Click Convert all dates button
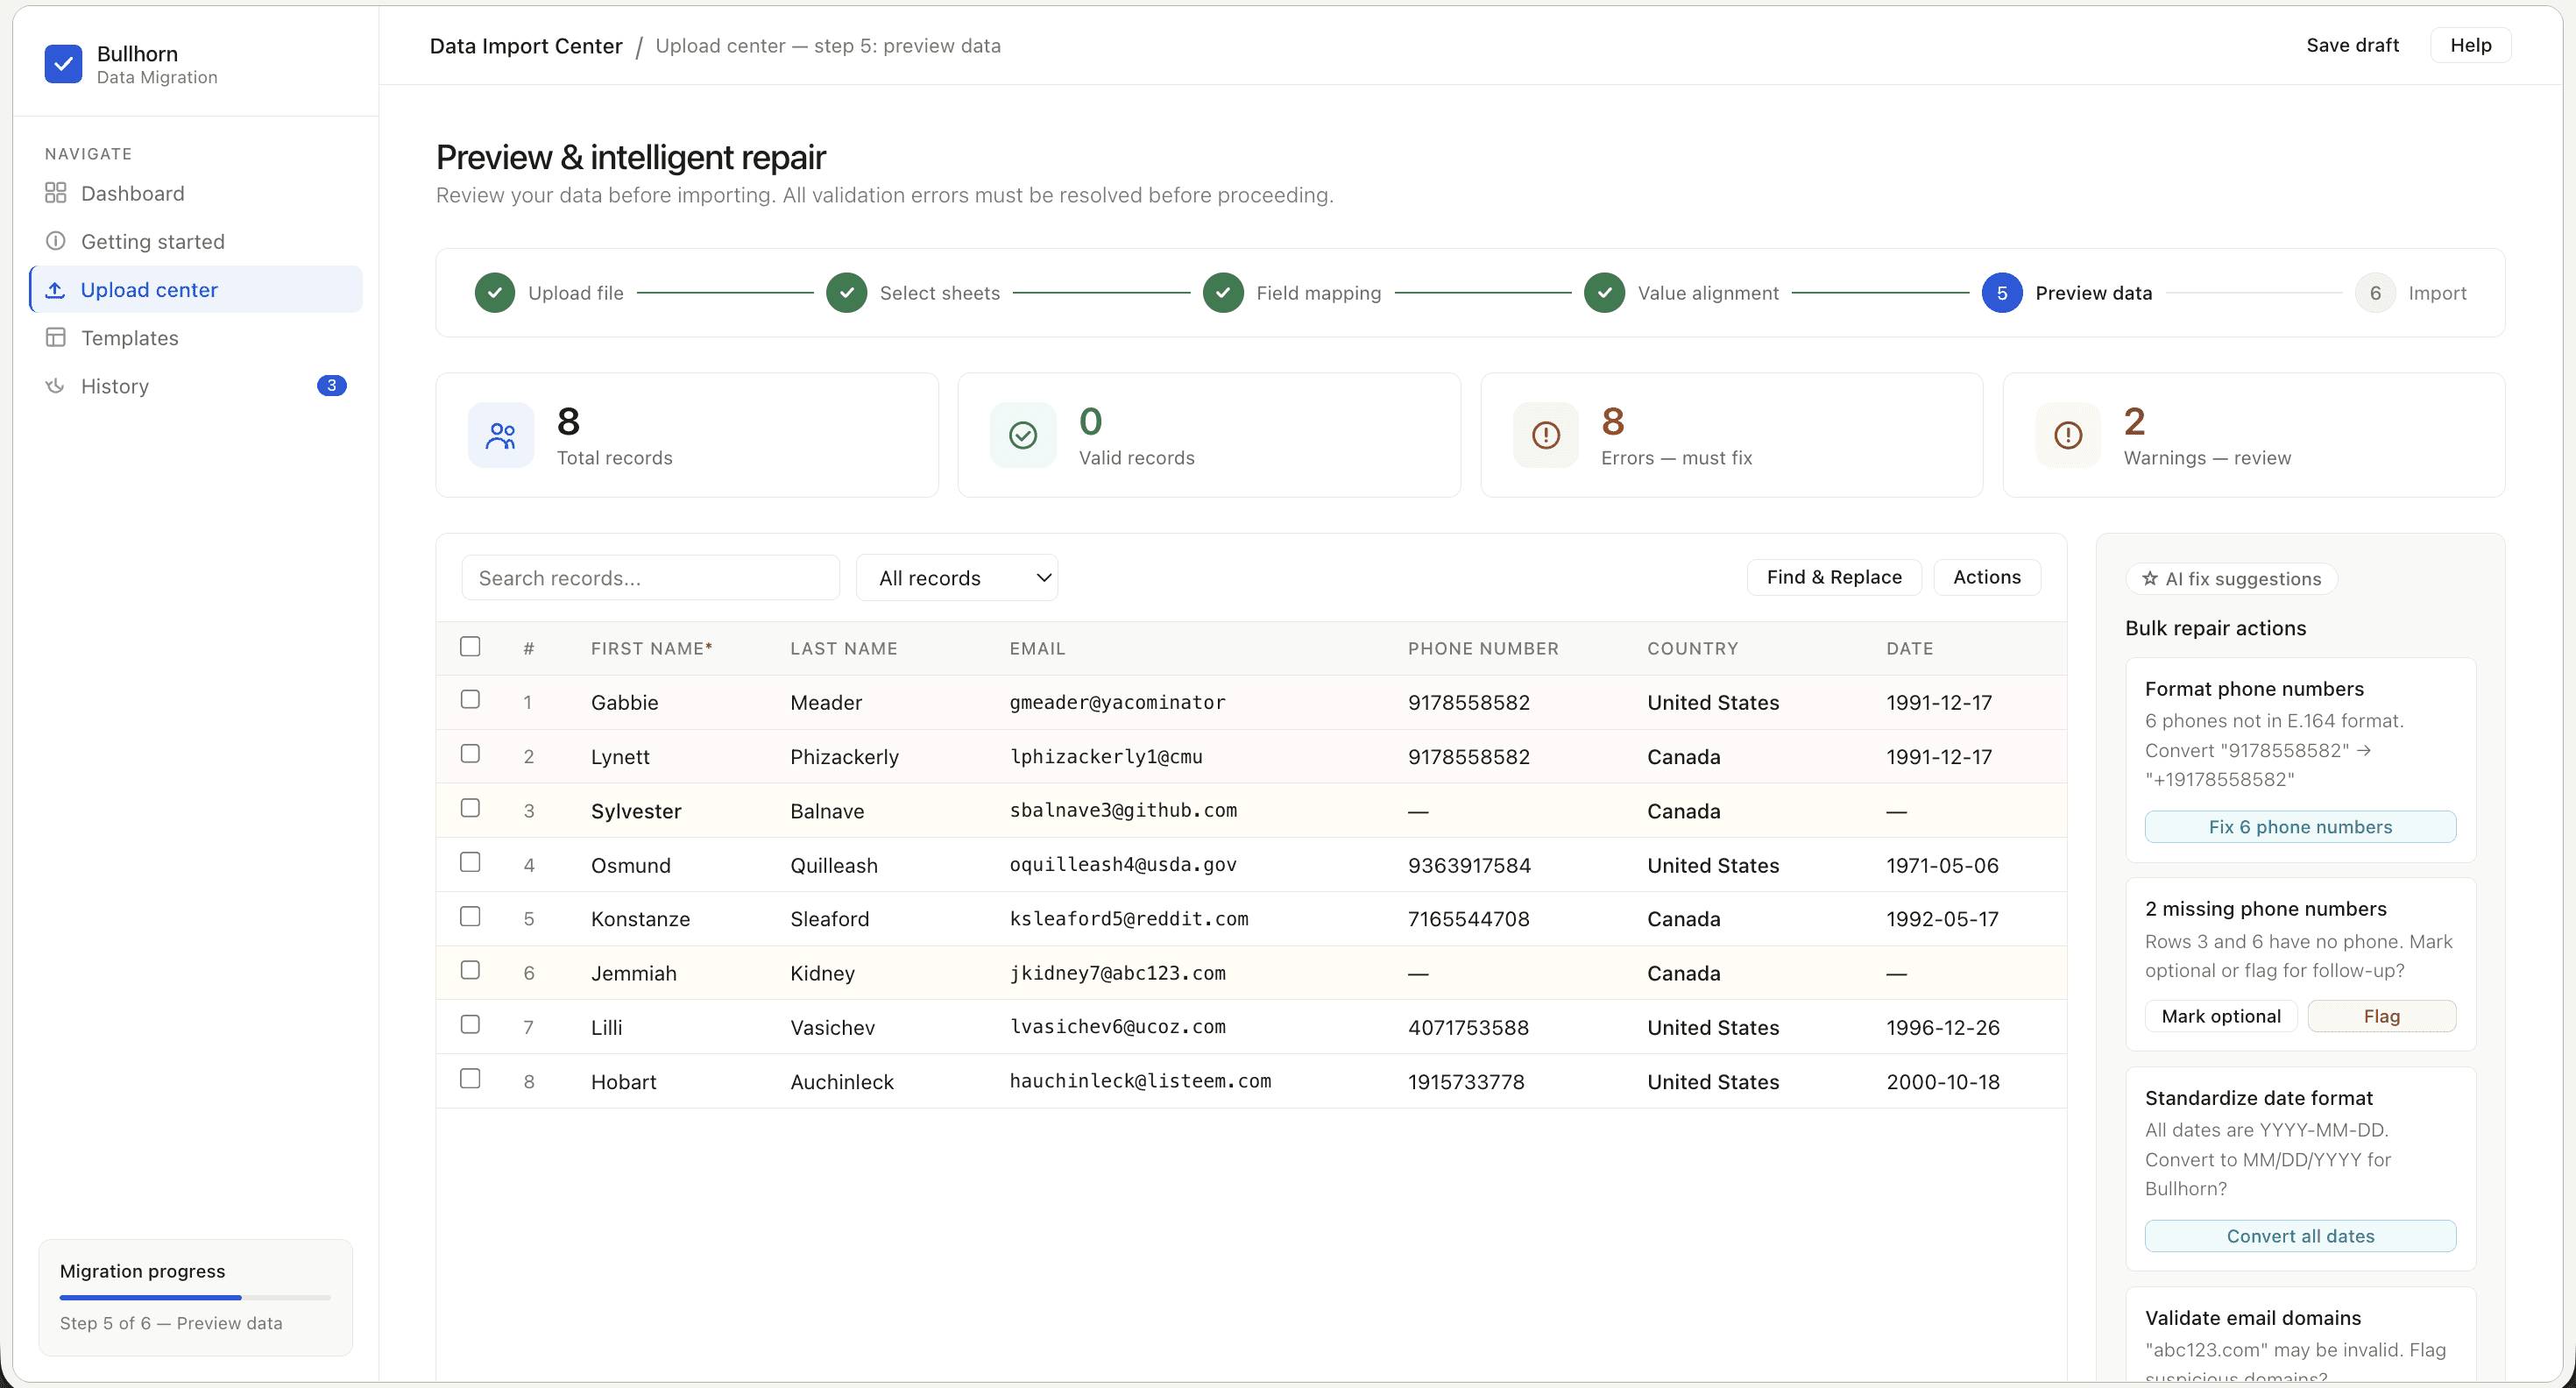Screen dimensions: 2576x1388 tap(2300, 1236)
